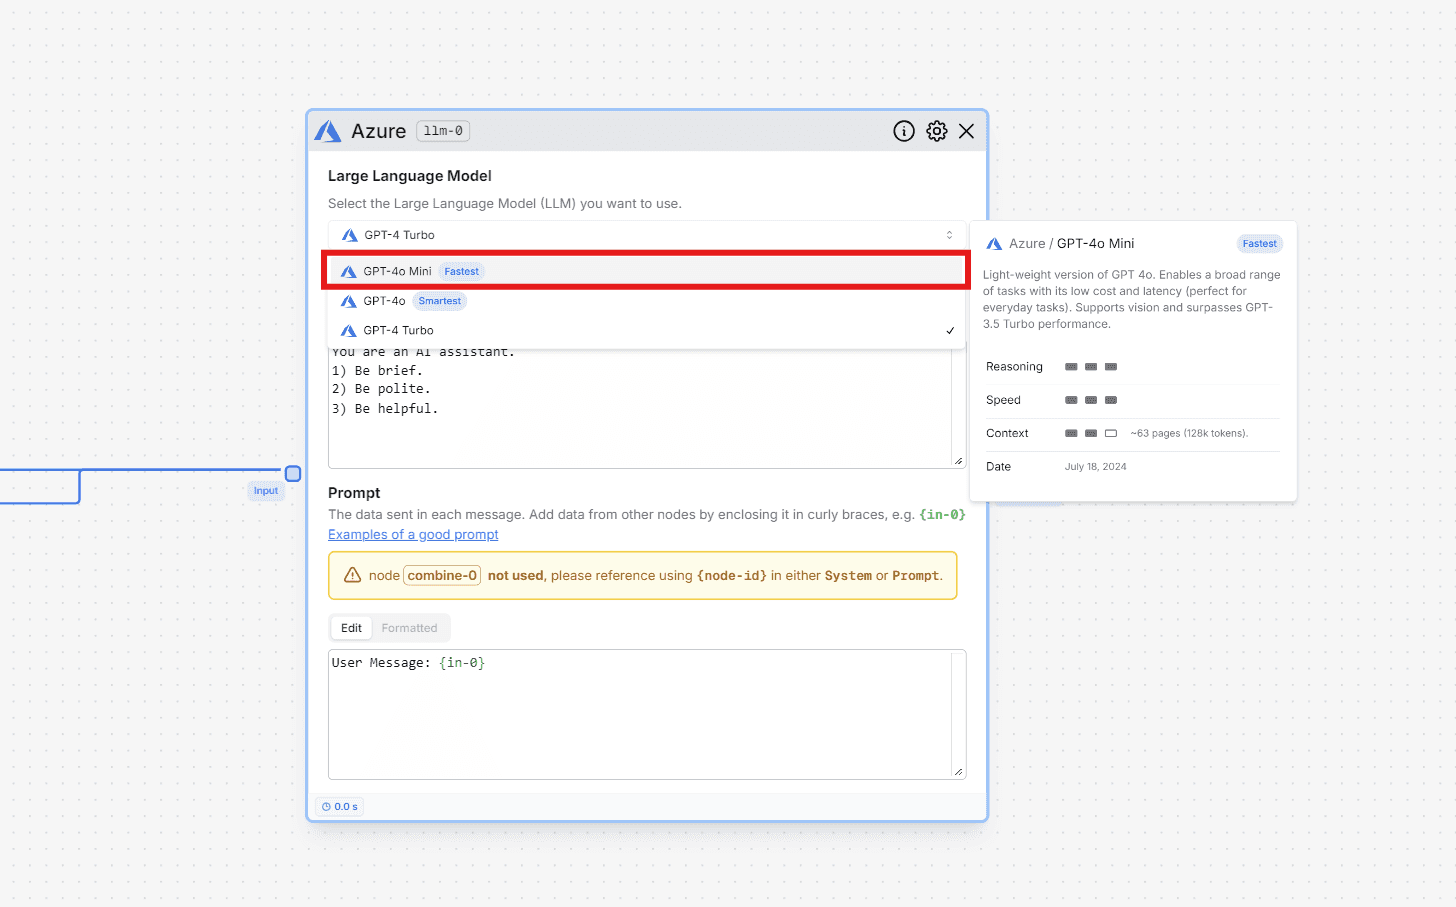This screenshot has width=1456, height=907.
Task: Click the Fastest badge on GPT-4o Mini
Action: [x=462, y=271]
